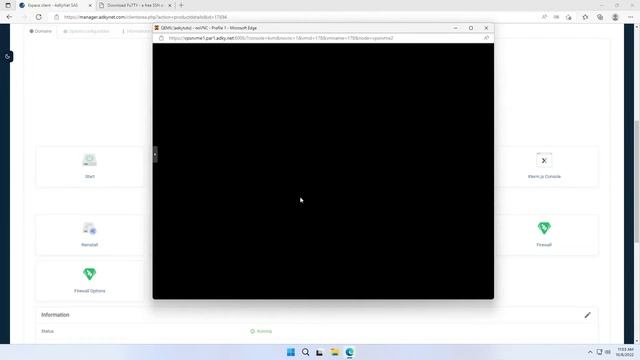Open browser Collections
Image resolution: width=640 pixels, height=360 pixels.
tap(600, 17)
